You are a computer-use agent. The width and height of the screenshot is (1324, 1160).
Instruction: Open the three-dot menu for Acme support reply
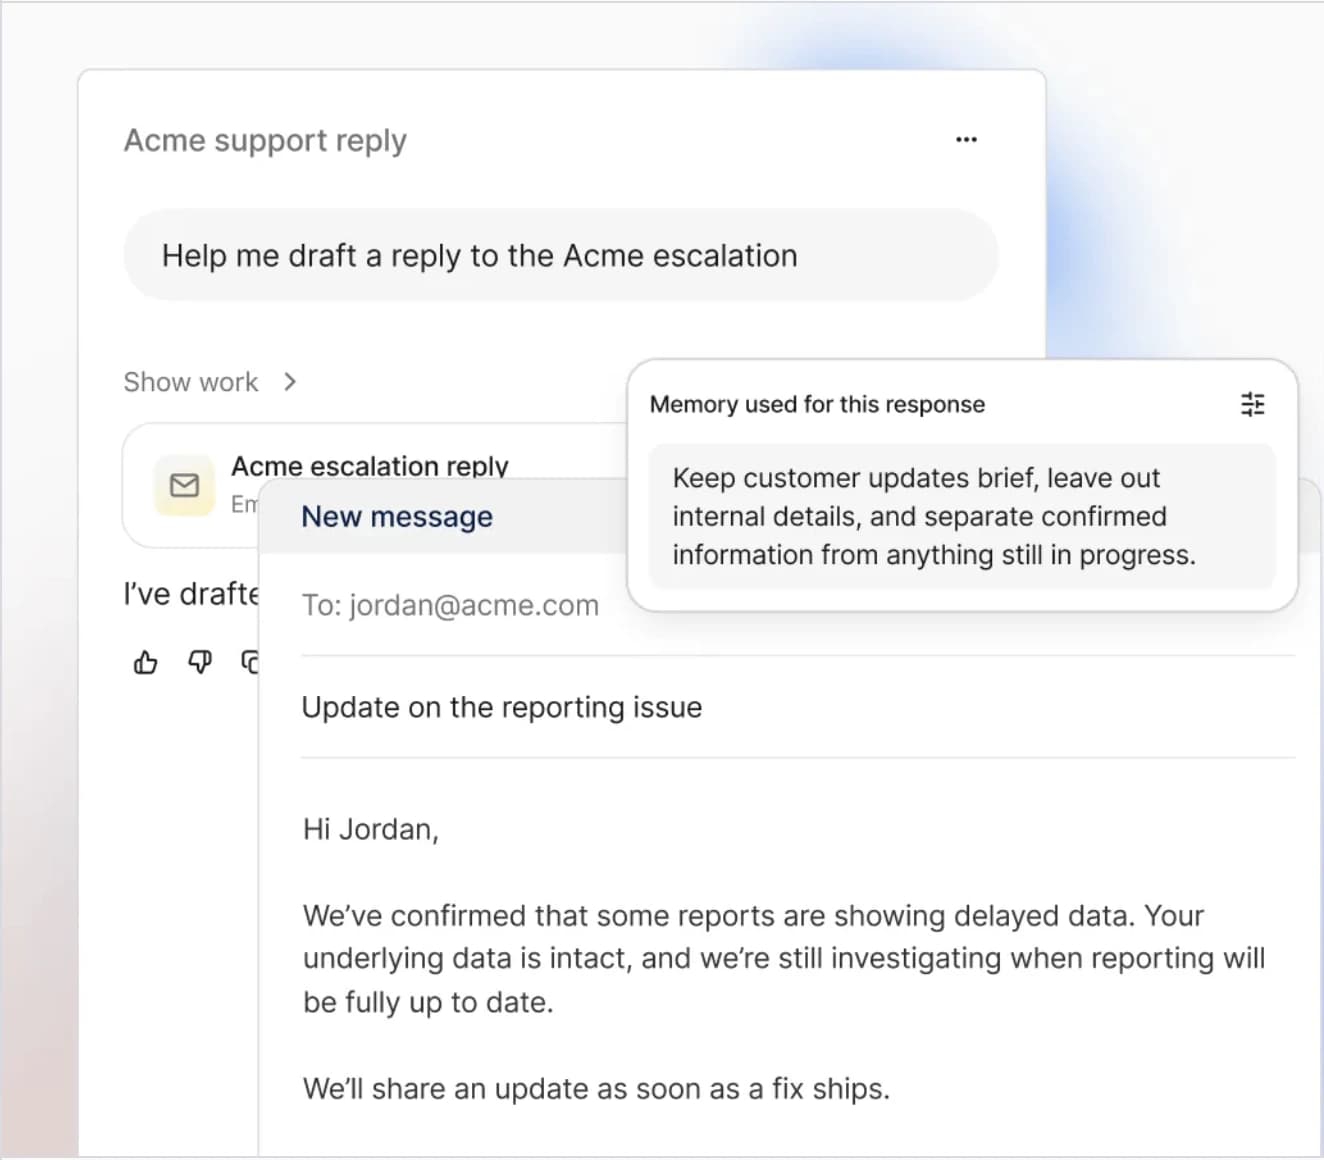click(x=966, y=139)
